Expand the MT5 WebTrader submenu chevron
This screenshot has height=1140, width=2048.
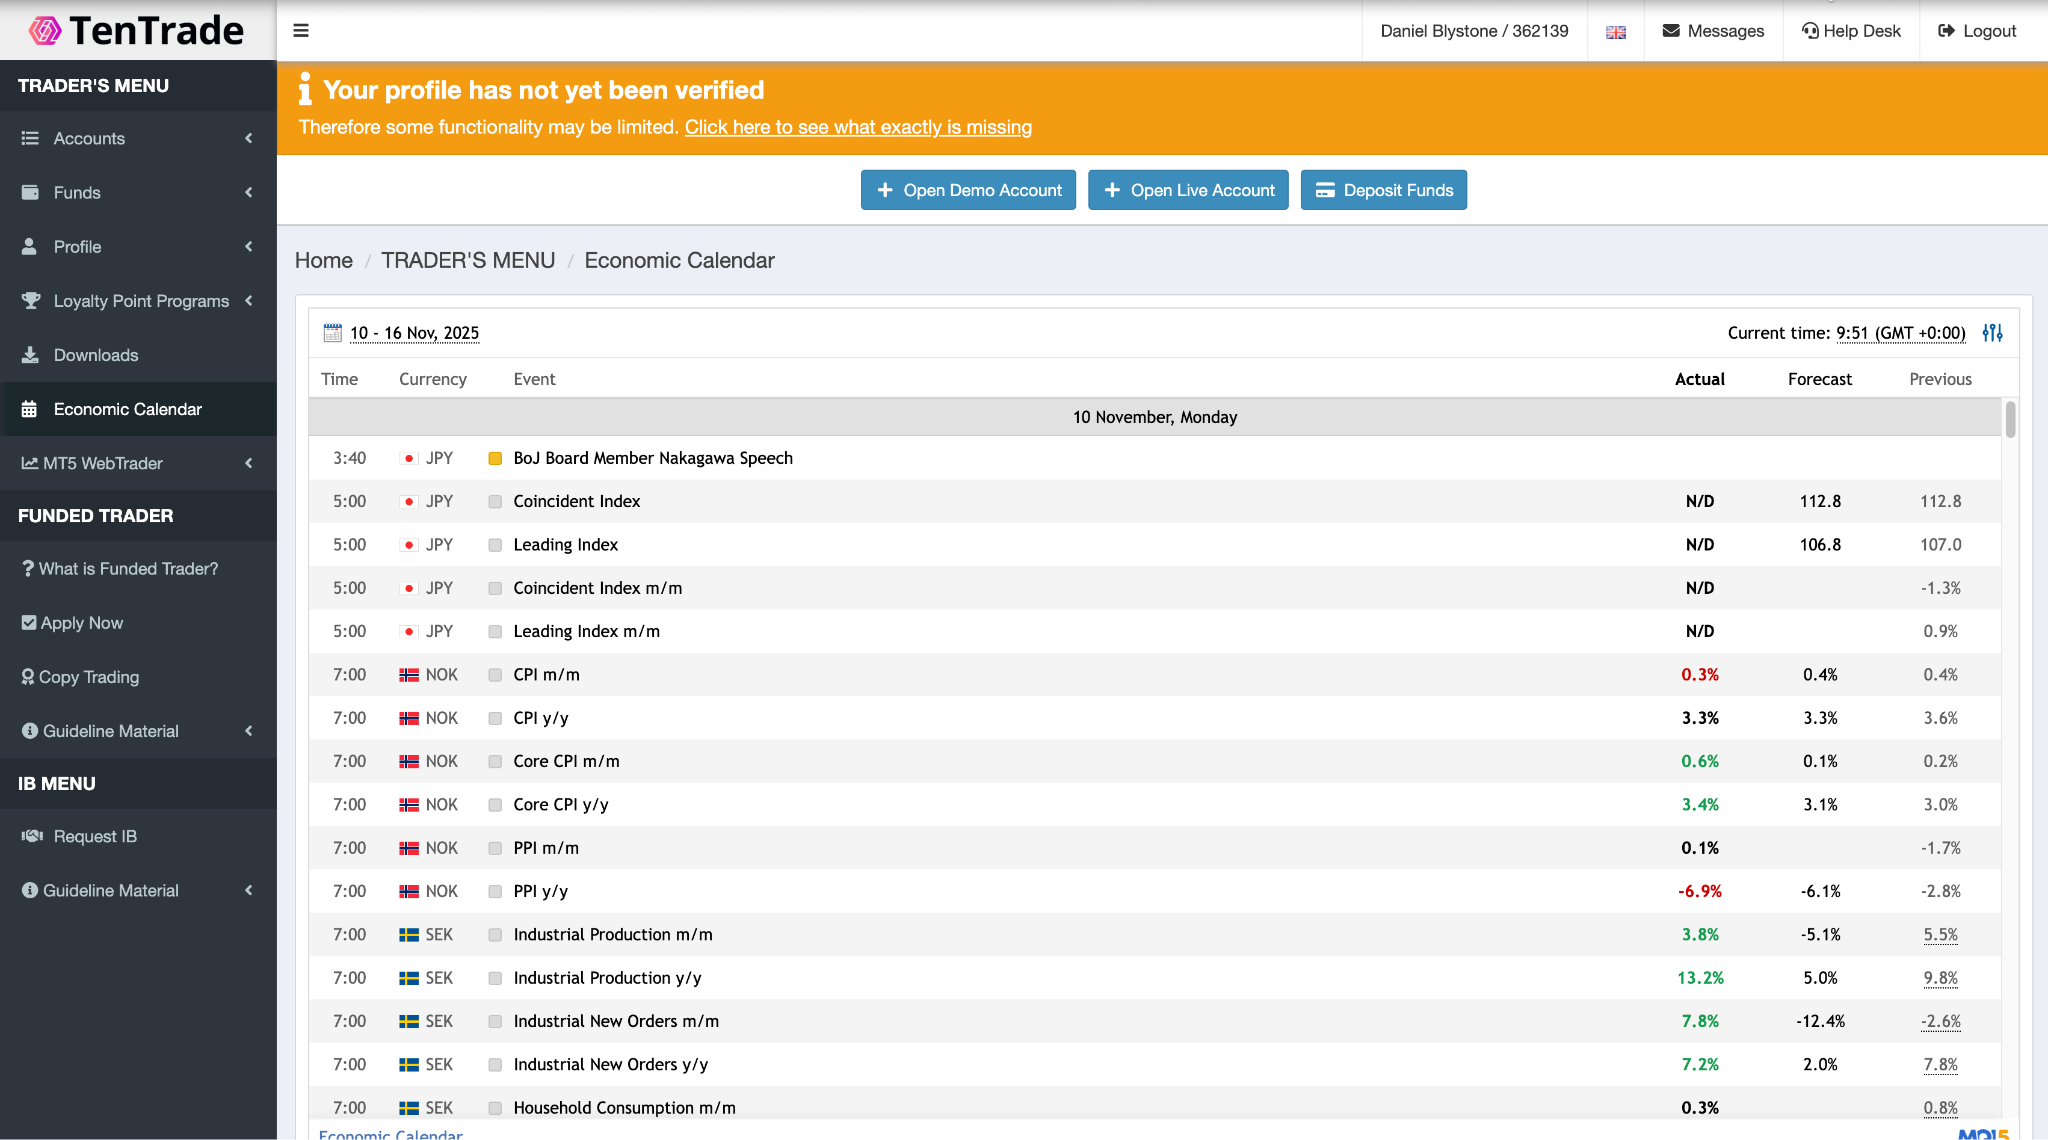coord(248,463)
